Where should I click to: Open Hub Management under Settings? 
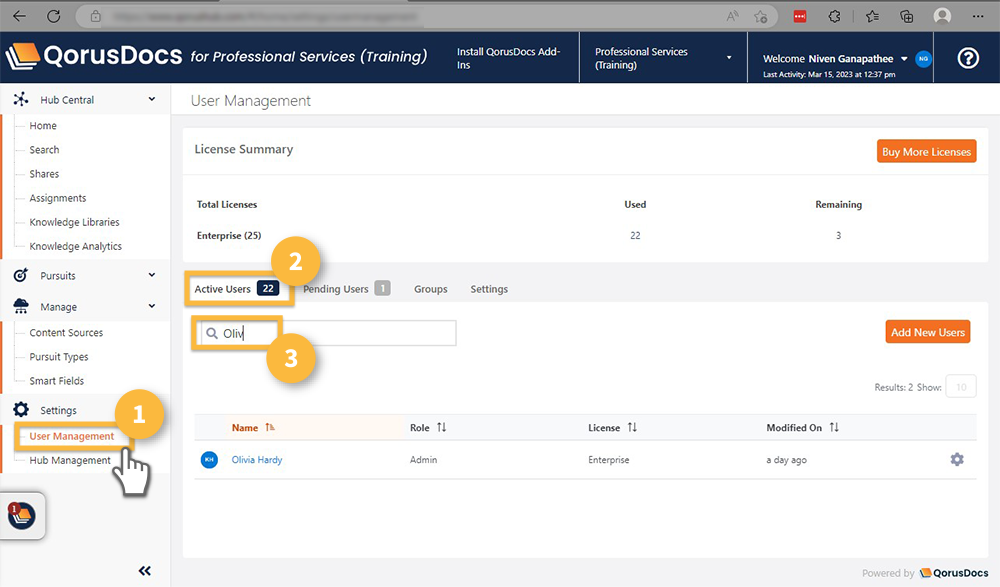pyautogui.click(x=70, y=461)
